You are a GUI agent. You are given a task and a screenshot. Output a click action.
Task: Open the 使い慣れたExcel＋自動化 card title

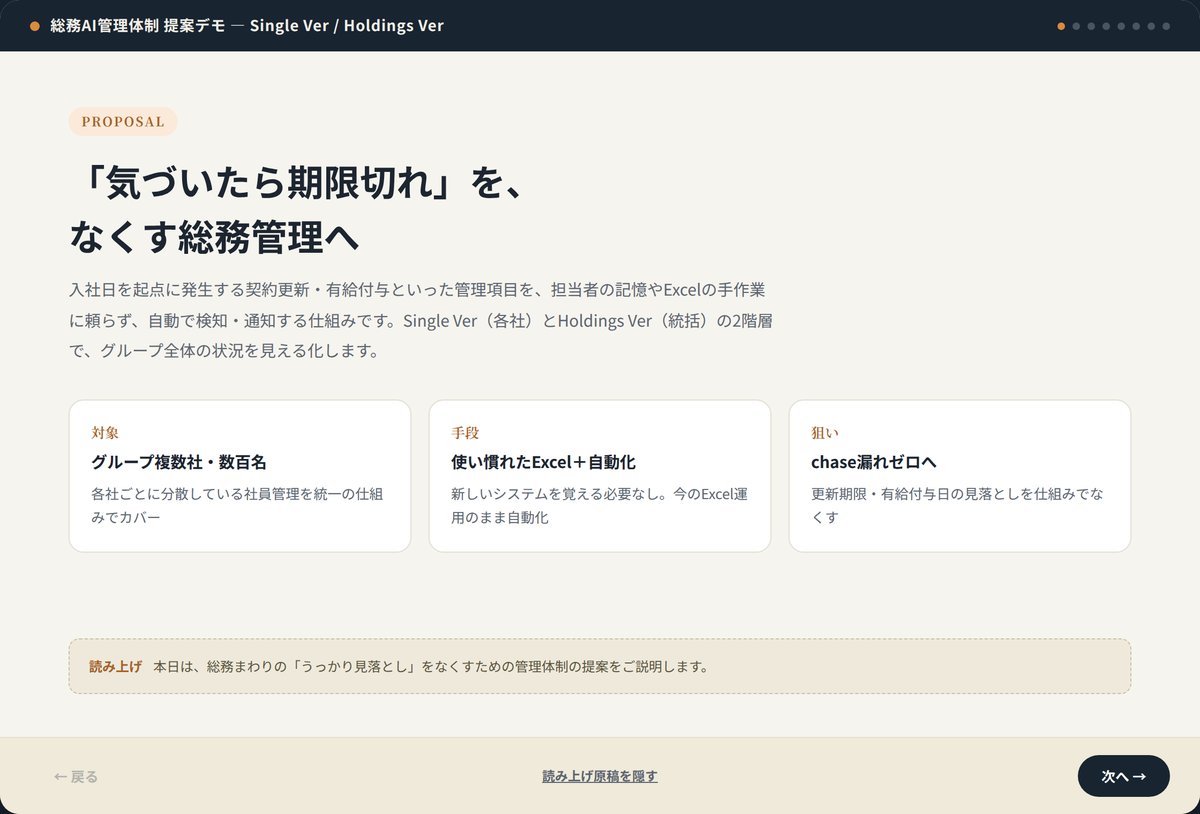click(x=544, y=462)
